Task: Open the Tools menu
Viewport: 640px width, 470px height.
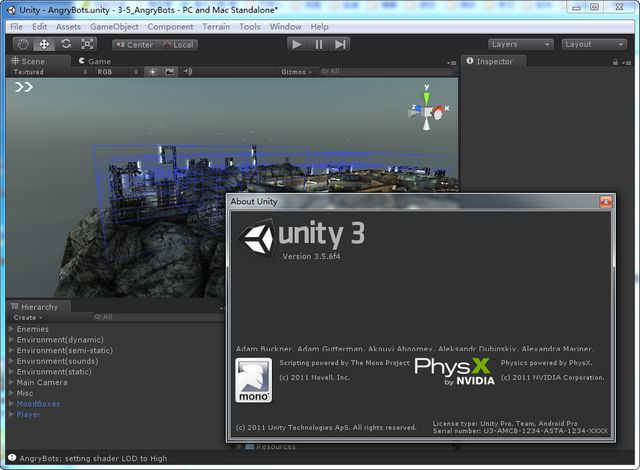Action: [x=249, y=27]
